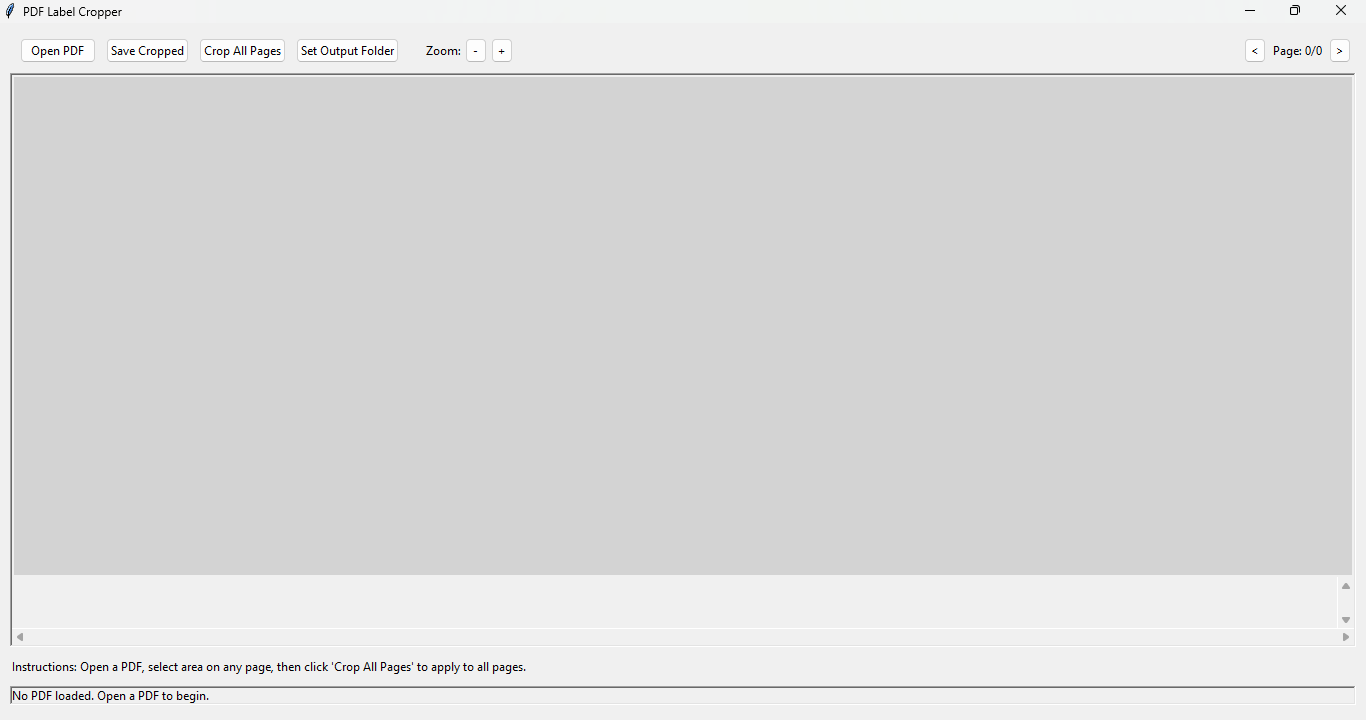The image size is (1366, 720).
Task: Click the vertical scrollbar up arrow
Action: click(x=1346, y=586)
